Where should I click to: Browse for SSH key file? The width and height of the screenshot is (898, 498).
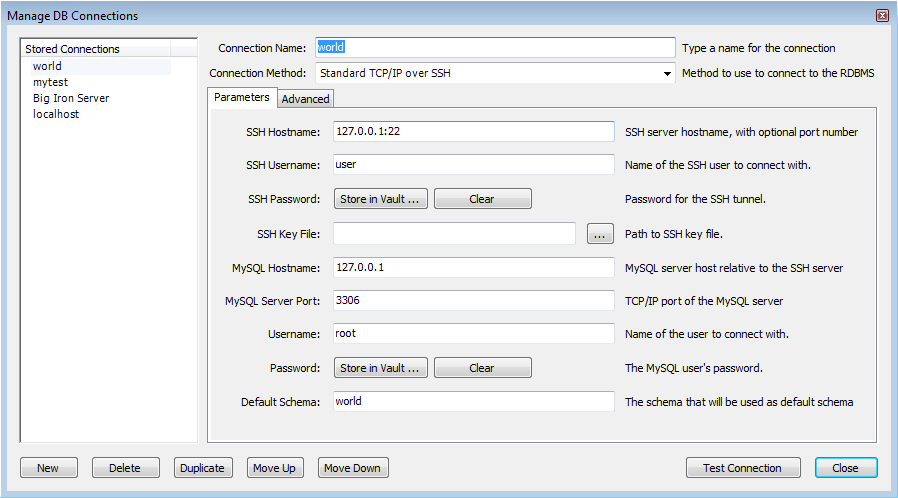tap(600, 234)
